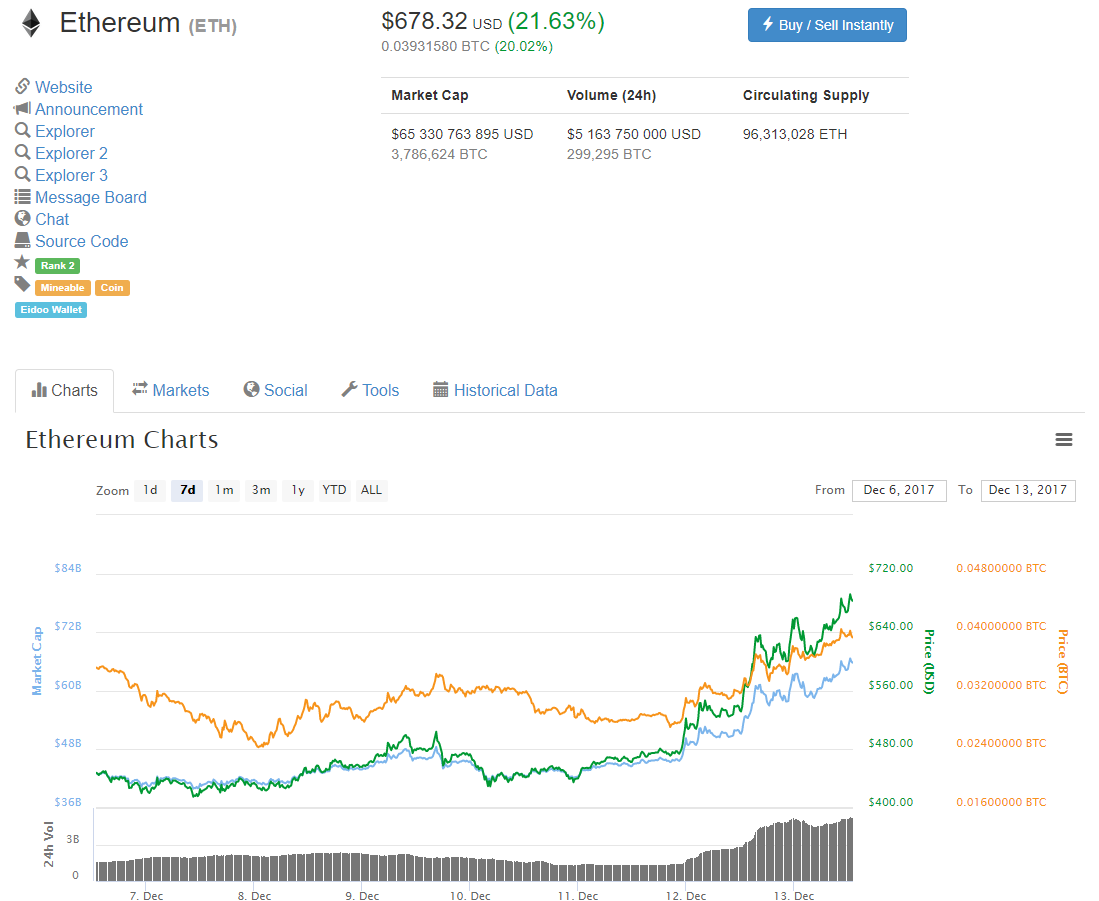Click the circulating supply 96,313,028 ETH
Image resolution: width=1099 pixels, height=901 pixels.
pyautogui.click(x=795, y=134)
